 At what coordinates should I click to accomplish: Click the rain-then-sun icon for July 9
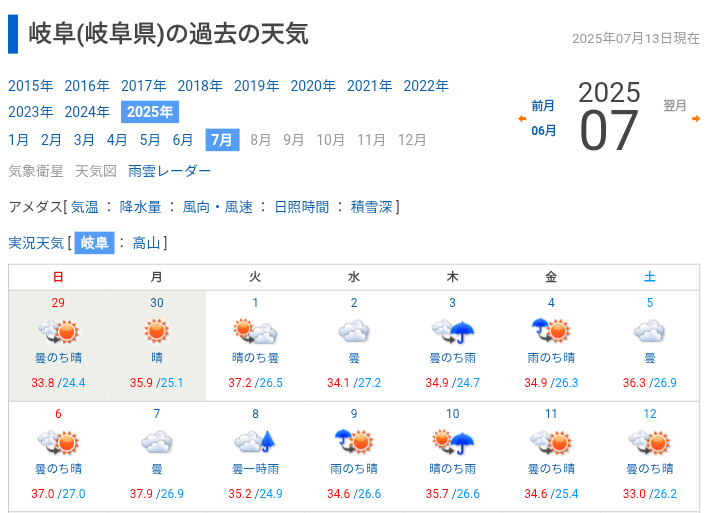click(354, 442)
